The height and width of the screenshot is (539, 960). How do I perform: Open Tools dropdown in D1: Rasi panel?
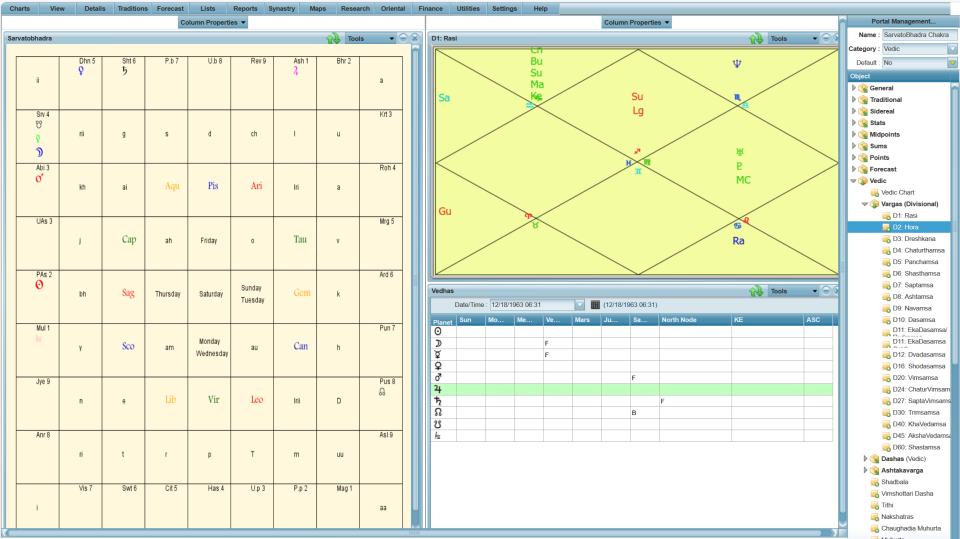[x=793, y=39]
